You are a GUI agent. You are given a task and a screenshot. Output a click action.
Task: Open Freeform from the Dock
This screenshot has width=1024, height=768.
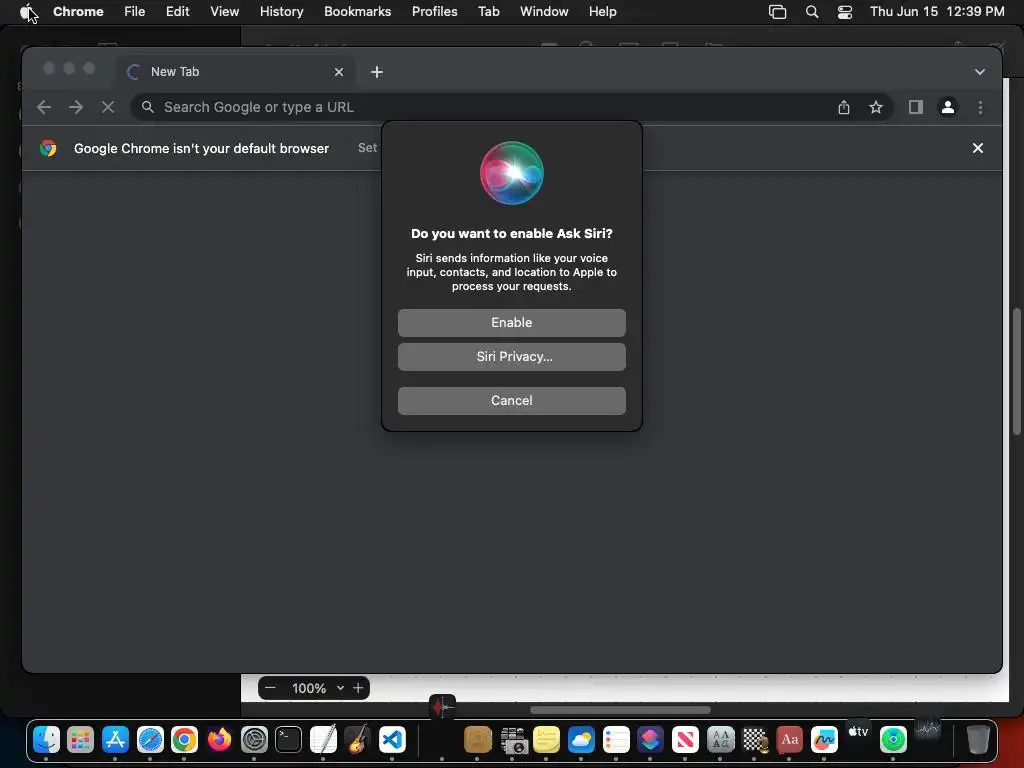824,740
